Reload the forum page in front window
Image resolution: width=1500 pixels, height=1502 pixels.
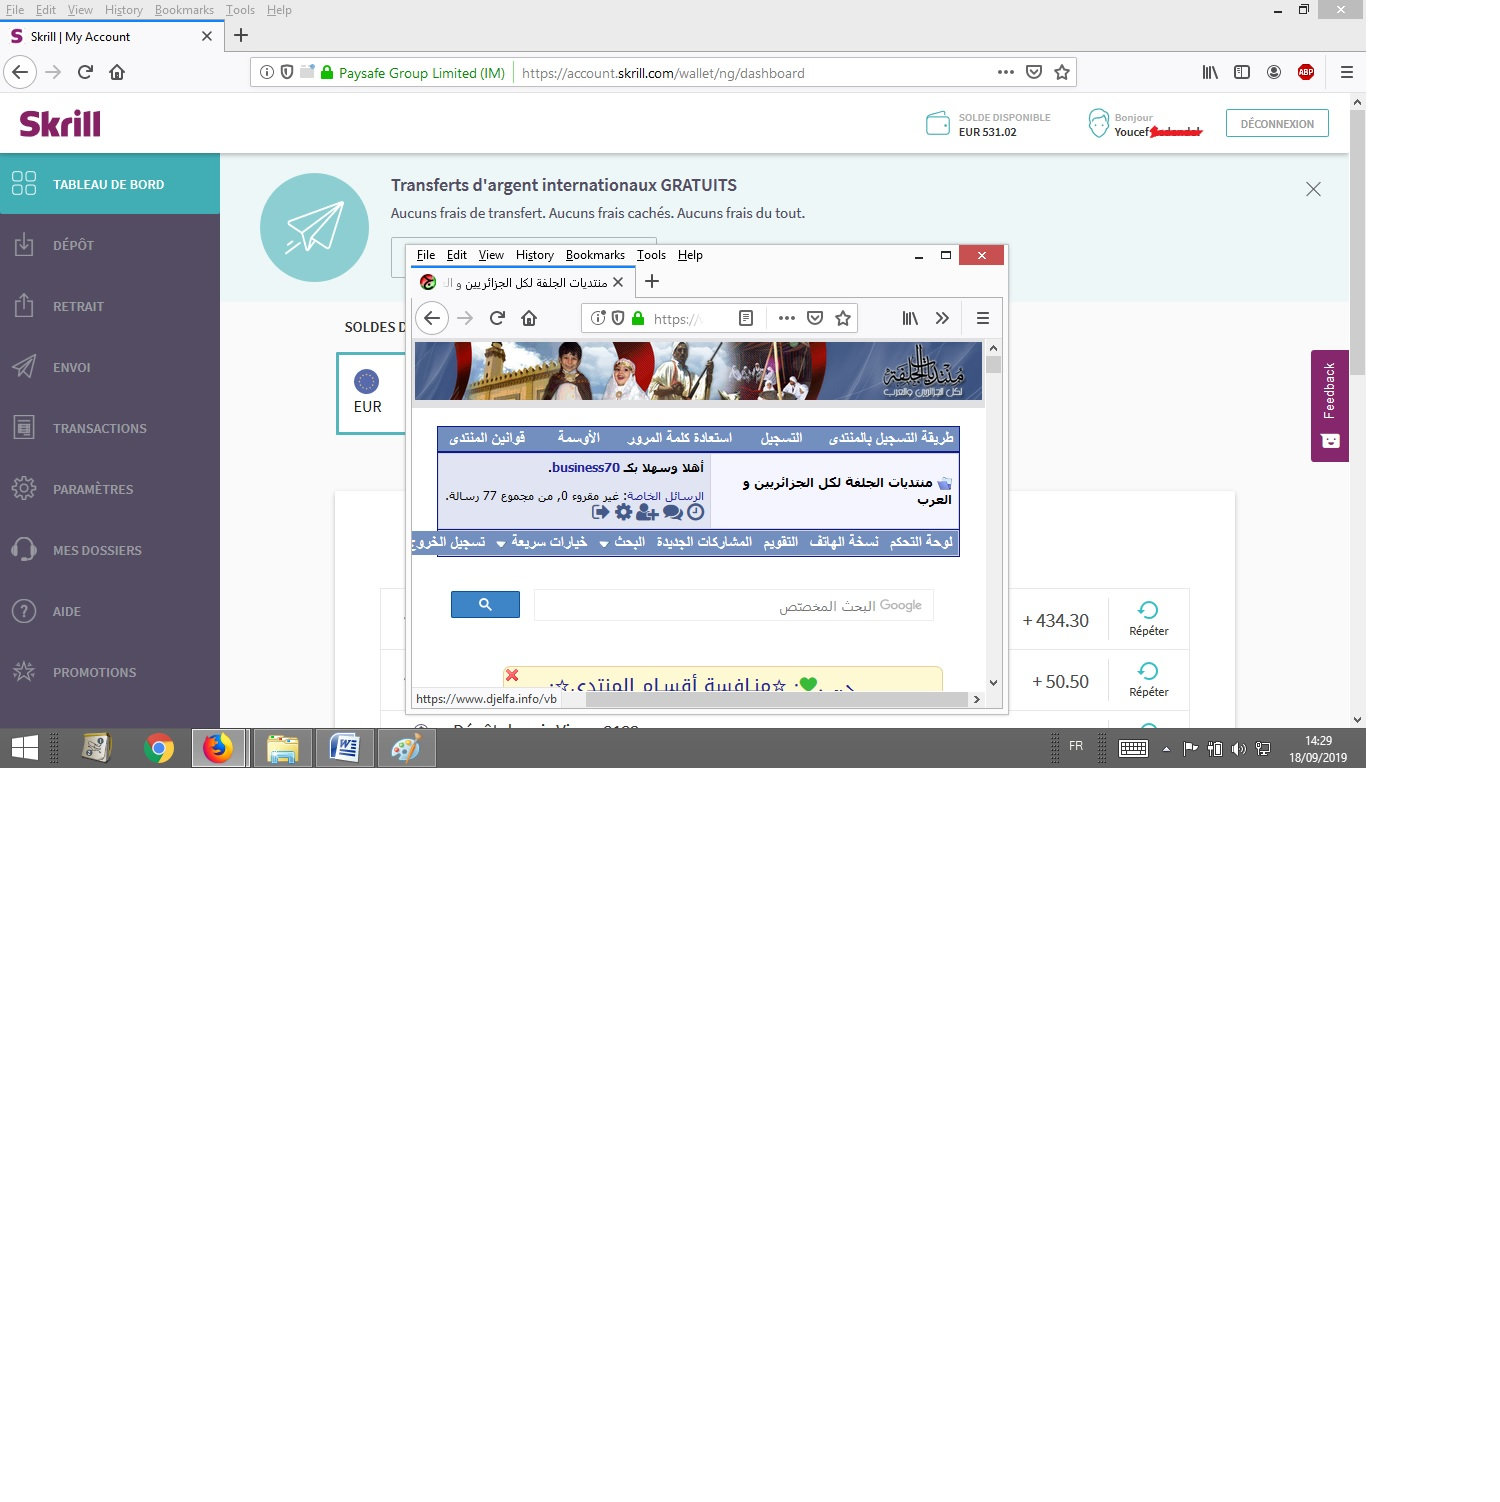point(497,318)
